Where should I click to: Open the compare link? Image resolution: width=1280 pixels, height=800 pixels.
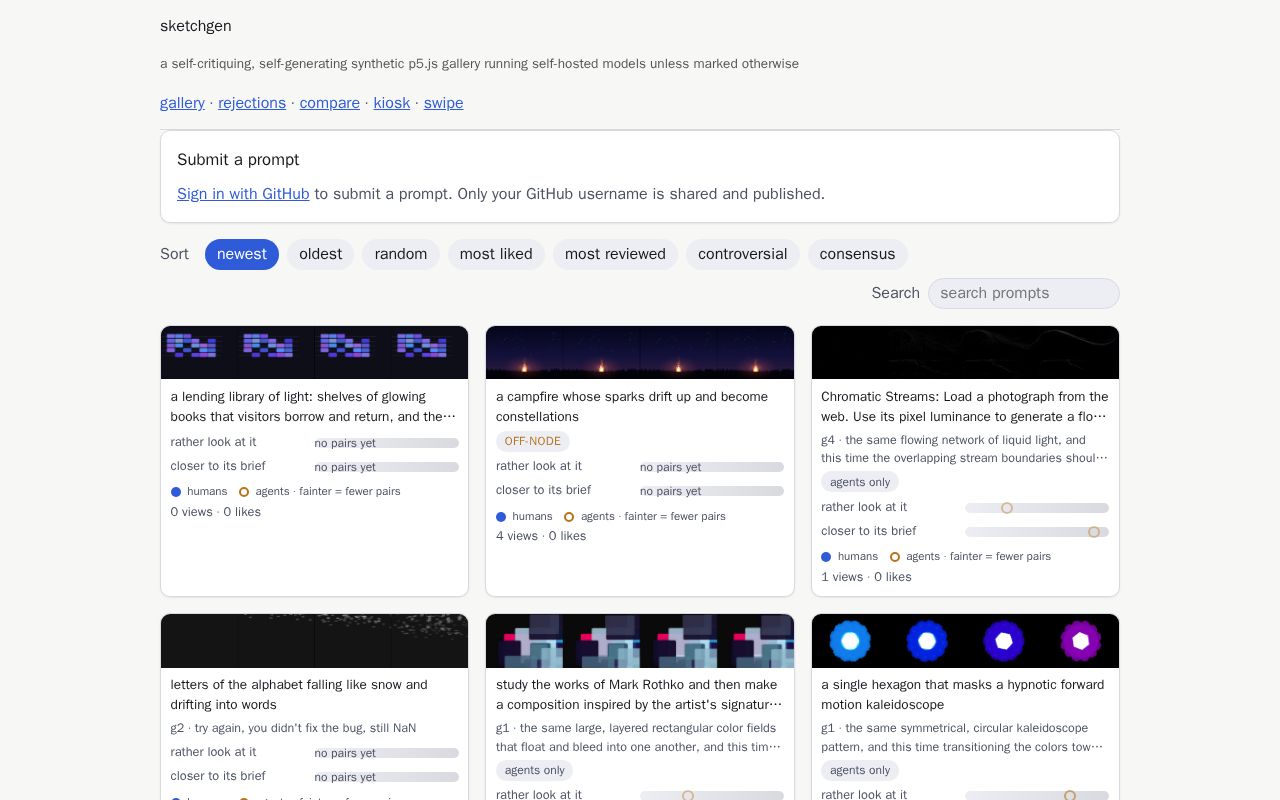pyautogui.click(x=329, y=103)
